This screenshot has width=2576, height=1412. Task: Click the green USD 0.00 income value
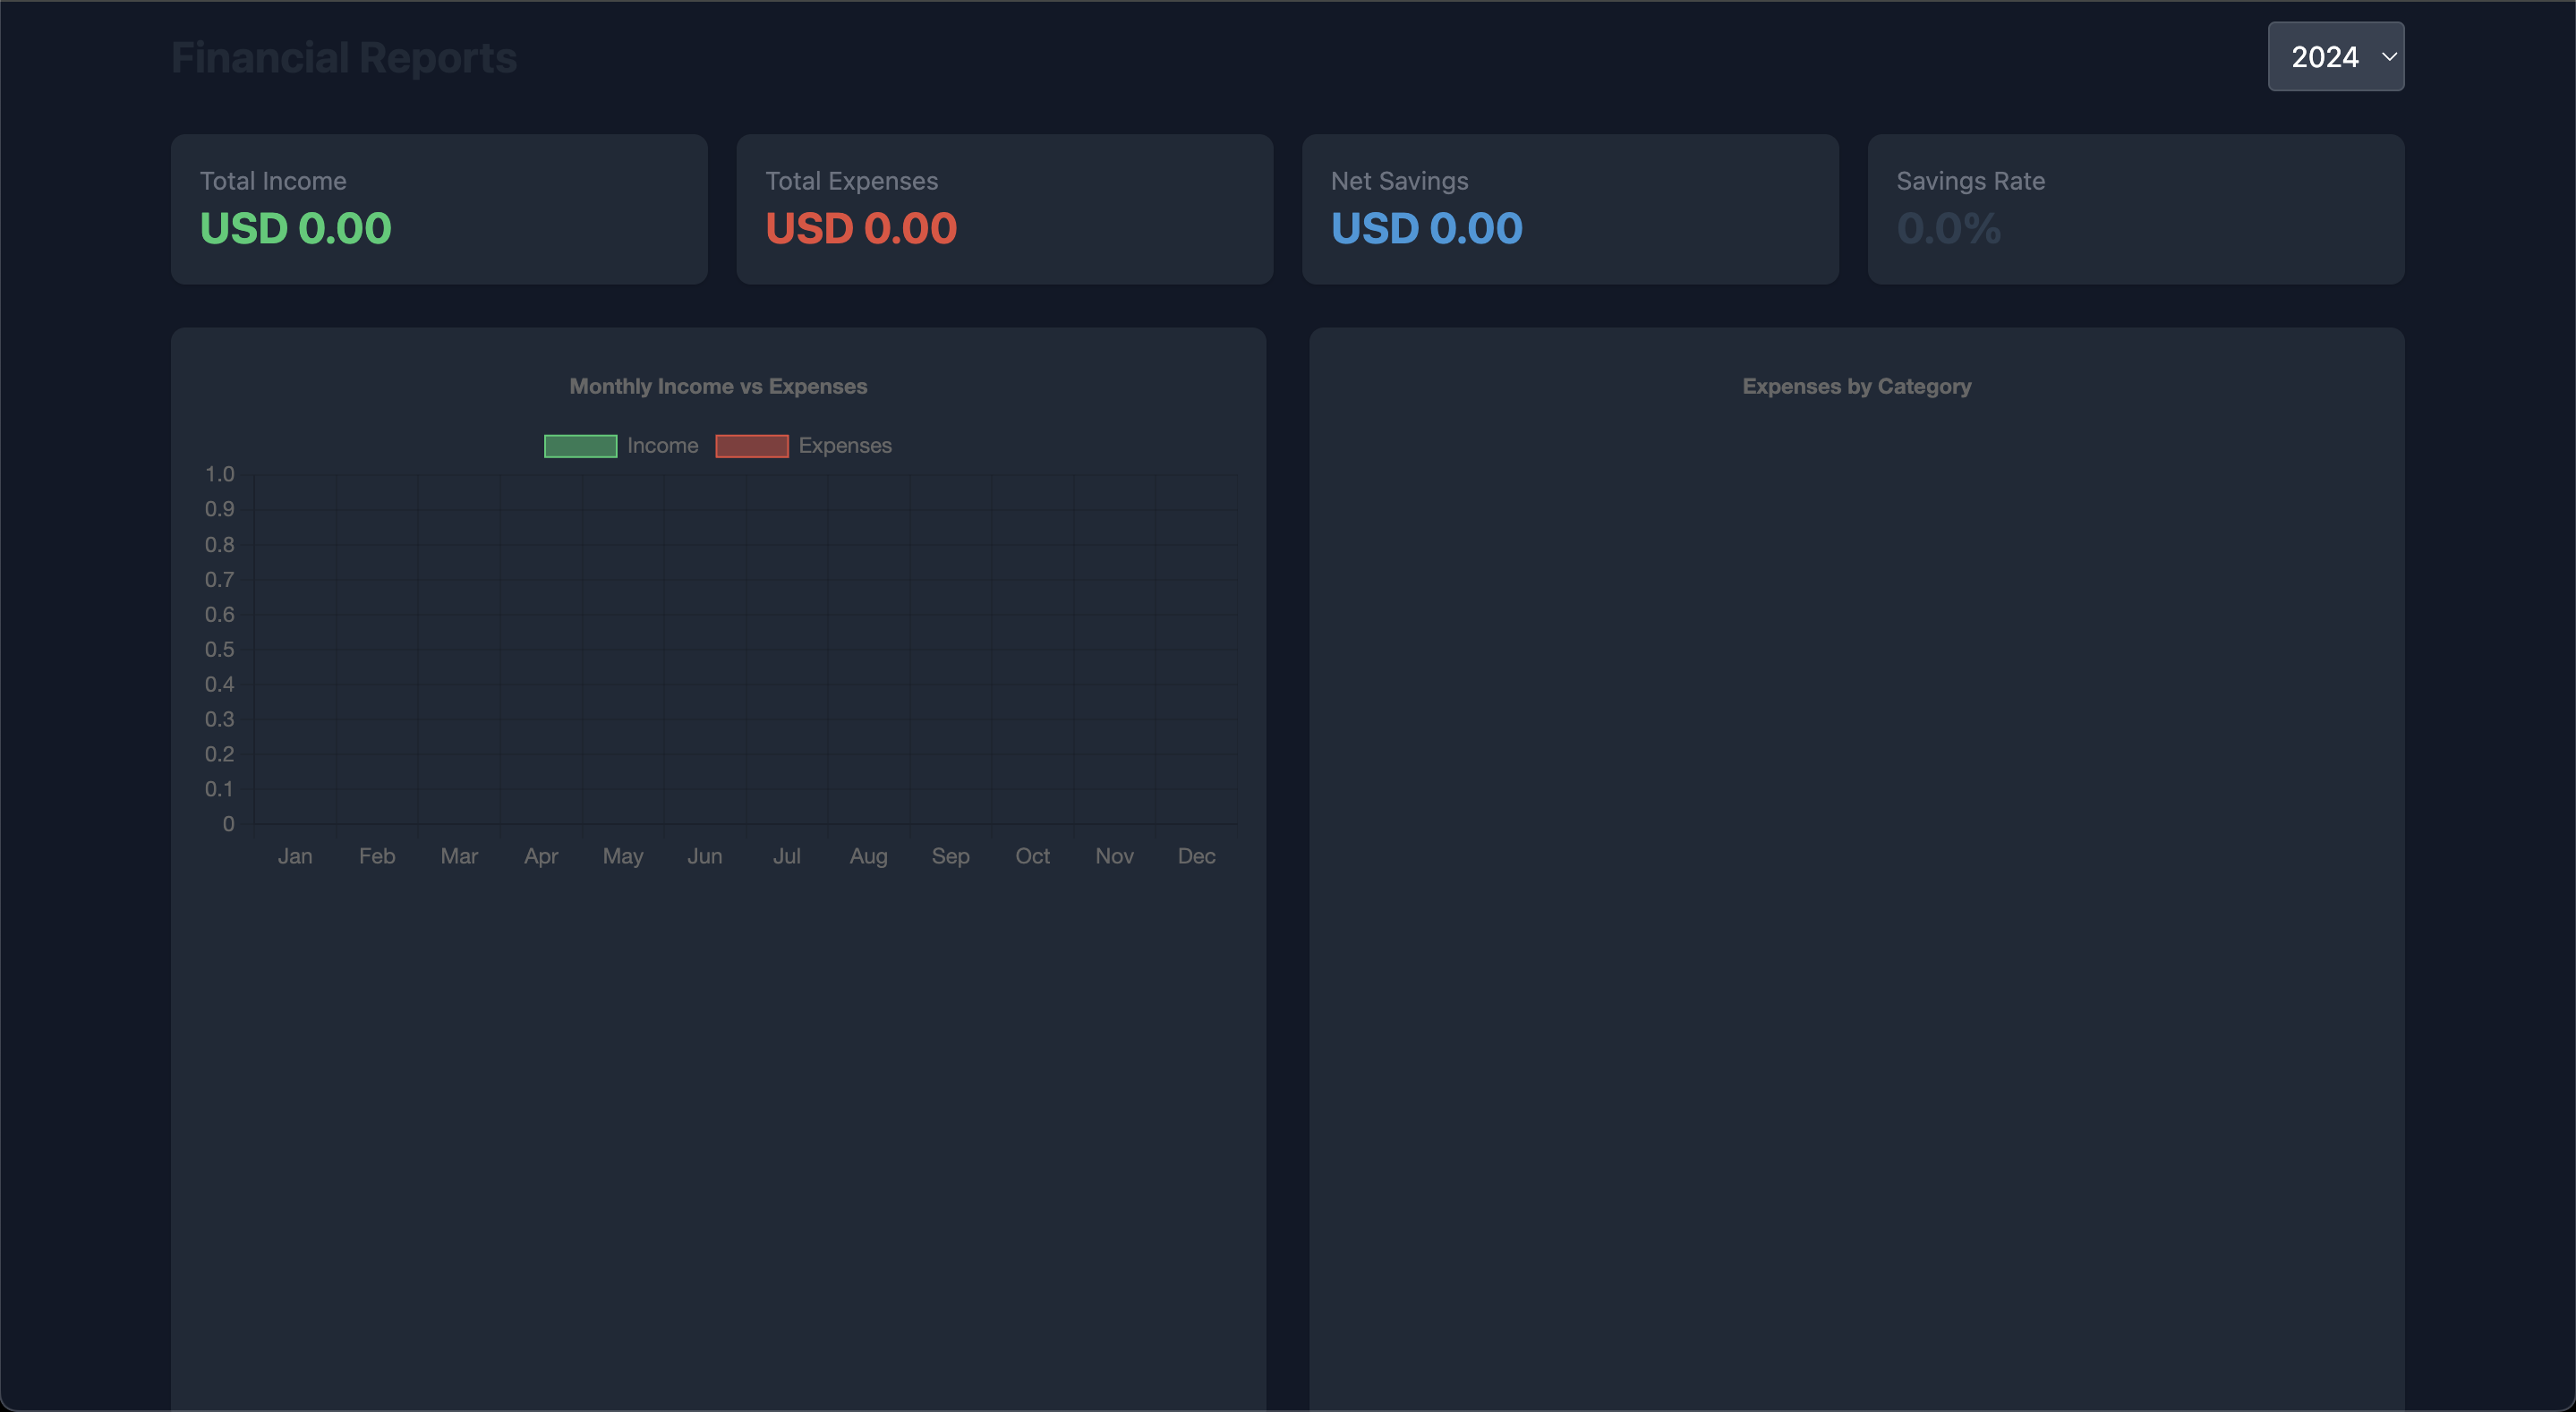click(x=295, y=228)
